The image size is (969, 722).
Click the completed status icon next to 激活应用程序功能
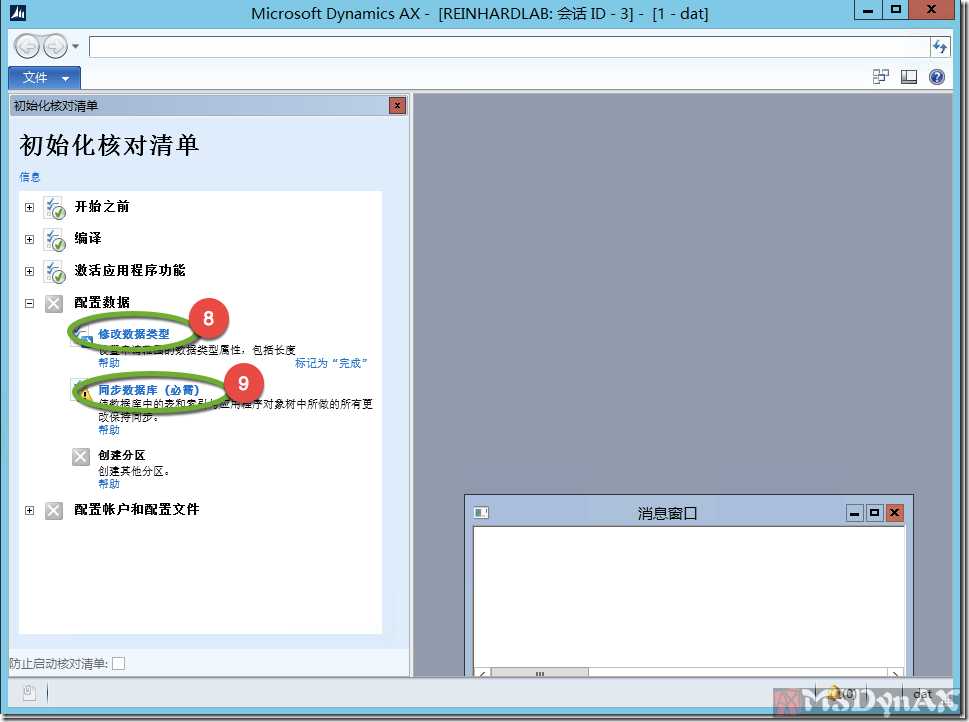click(x=54, y=272)
